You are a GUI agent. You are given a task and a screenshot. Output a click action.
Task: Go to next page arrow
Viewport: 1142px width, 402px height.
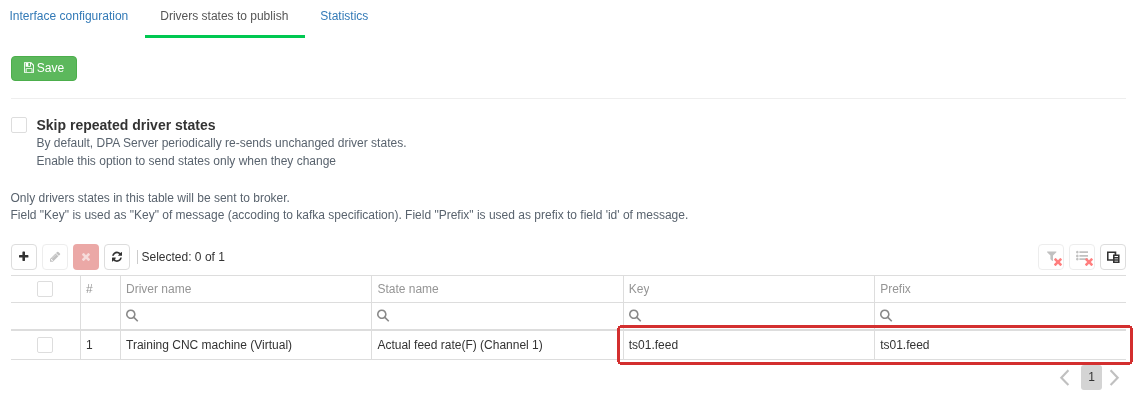point(1114,377)
